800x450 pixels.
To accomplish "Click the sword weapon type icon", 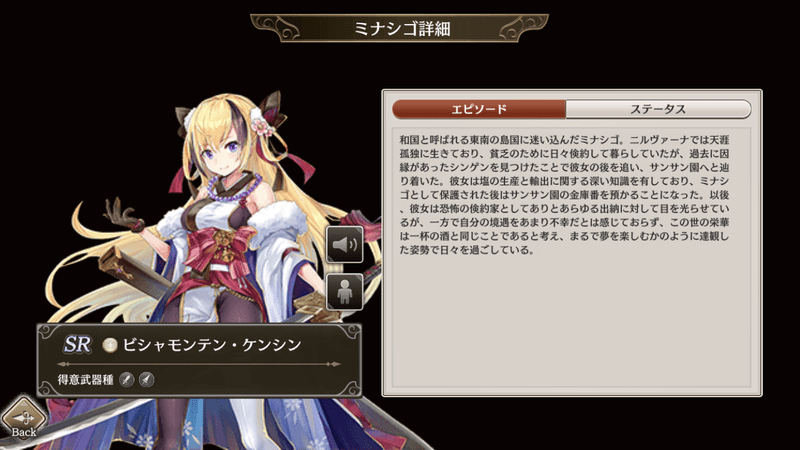I will point(127,379).
